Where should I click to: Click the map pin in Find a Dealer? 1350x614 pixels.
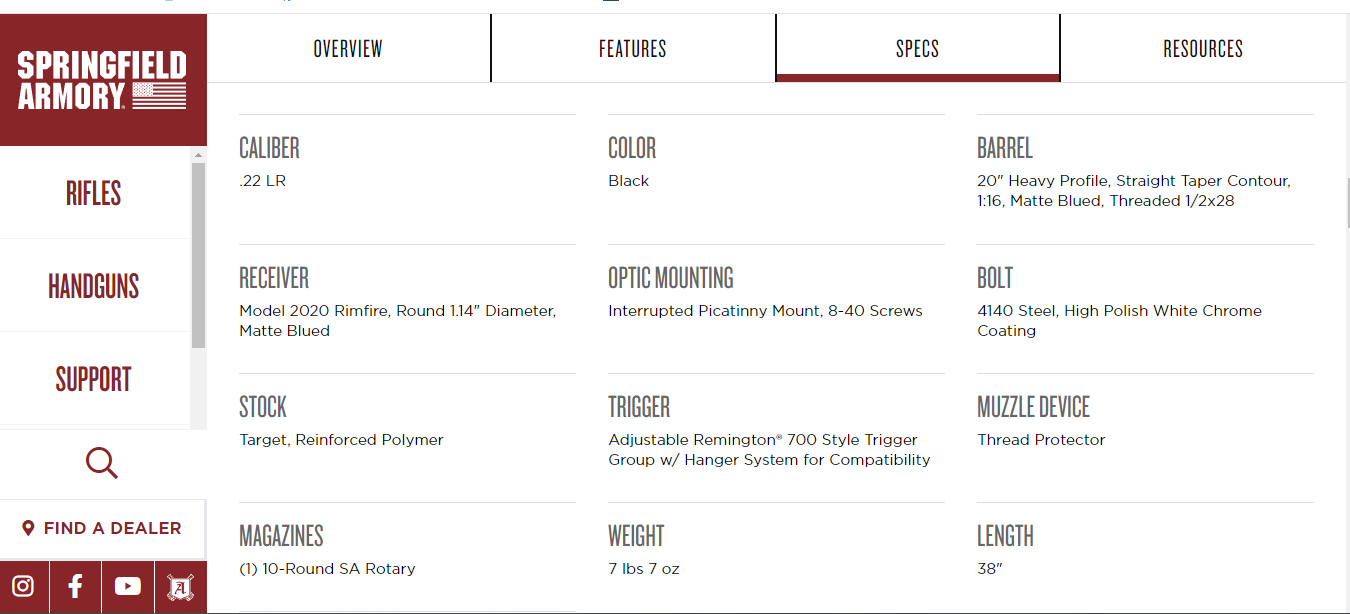pos(28,528)
